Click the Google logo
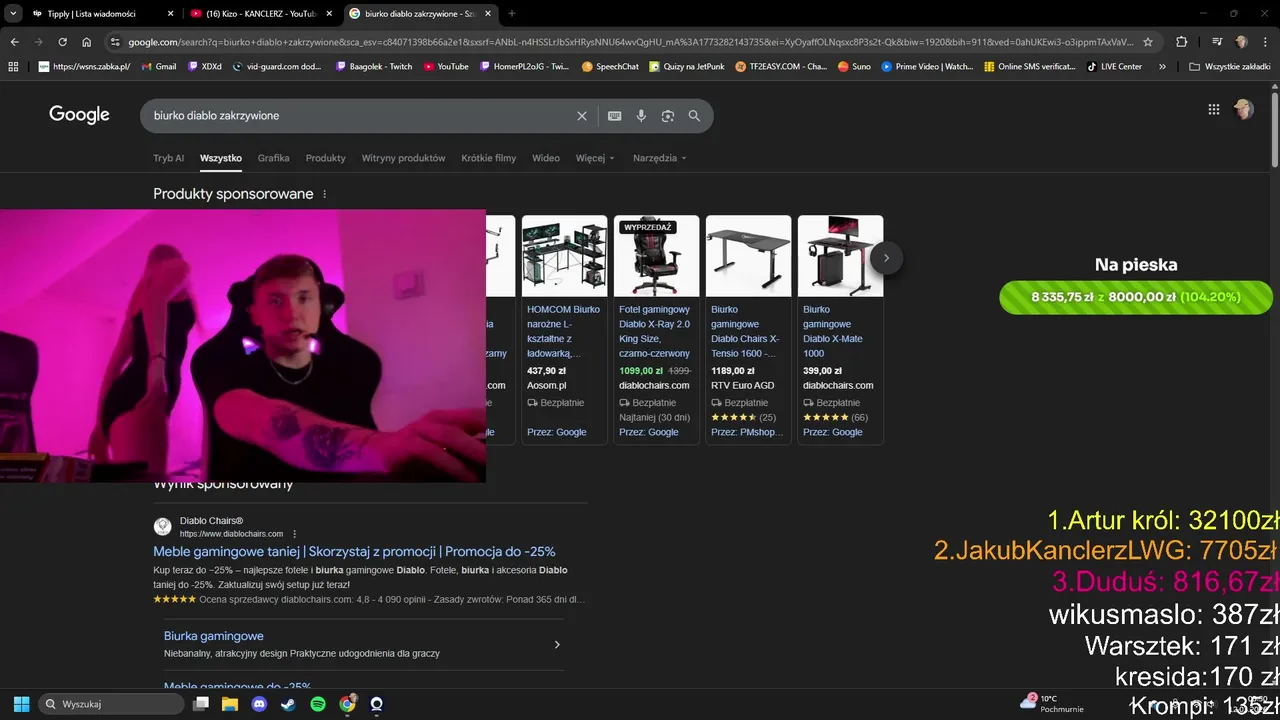The image size is (1280, 720). [x=79, y=115]
